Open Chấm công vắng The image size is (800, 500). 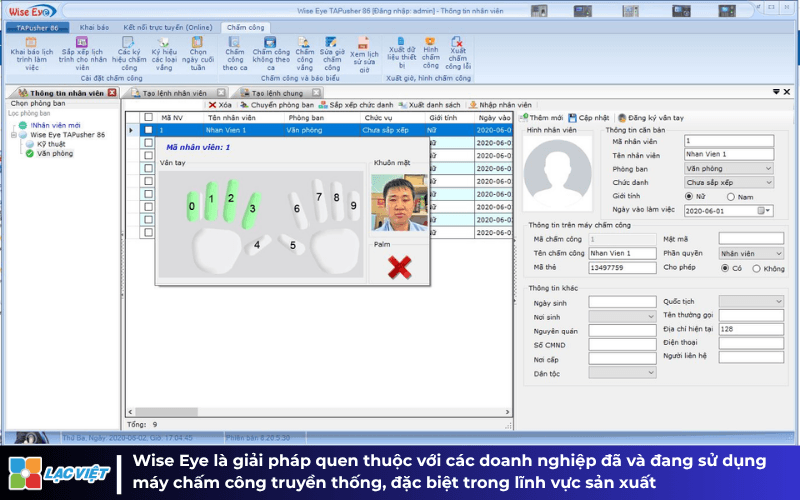[x=305, y=54]
